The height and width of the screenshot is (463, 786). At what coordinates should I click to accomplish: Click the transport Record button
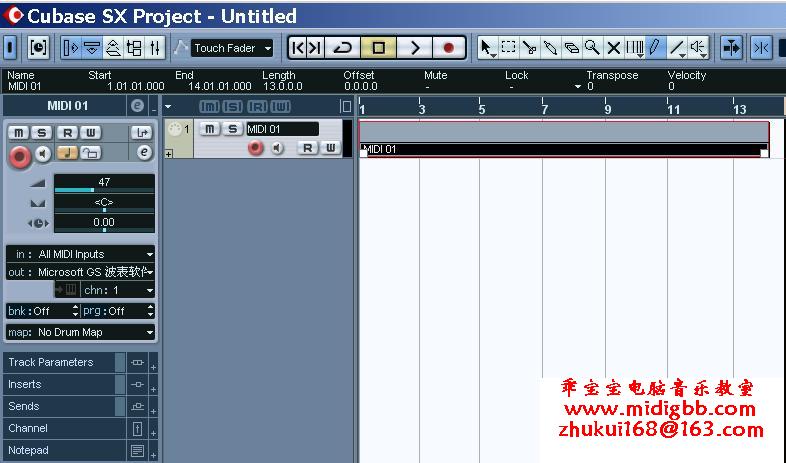449,48
